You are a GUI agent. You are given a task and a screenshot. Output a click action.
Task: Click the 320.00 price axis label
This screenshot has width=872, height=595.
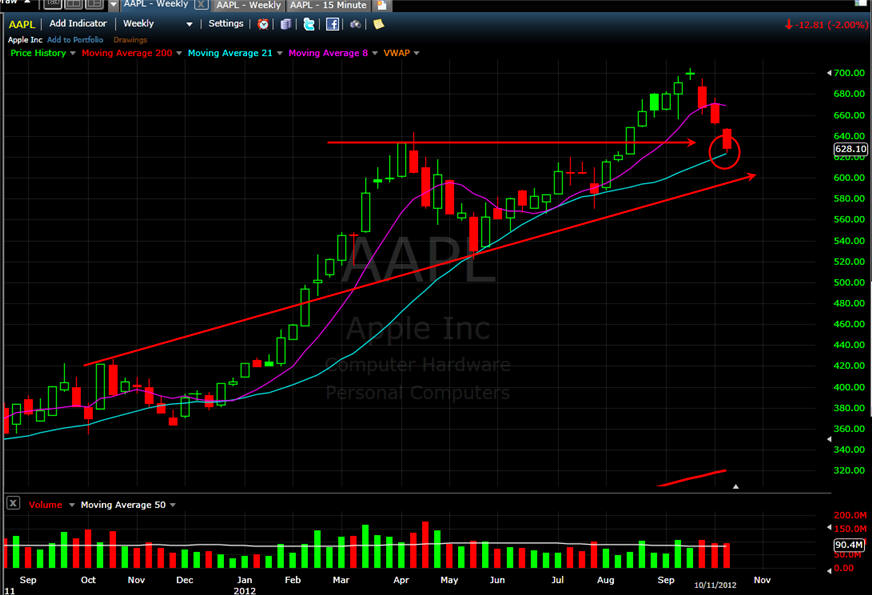point(849,470)
